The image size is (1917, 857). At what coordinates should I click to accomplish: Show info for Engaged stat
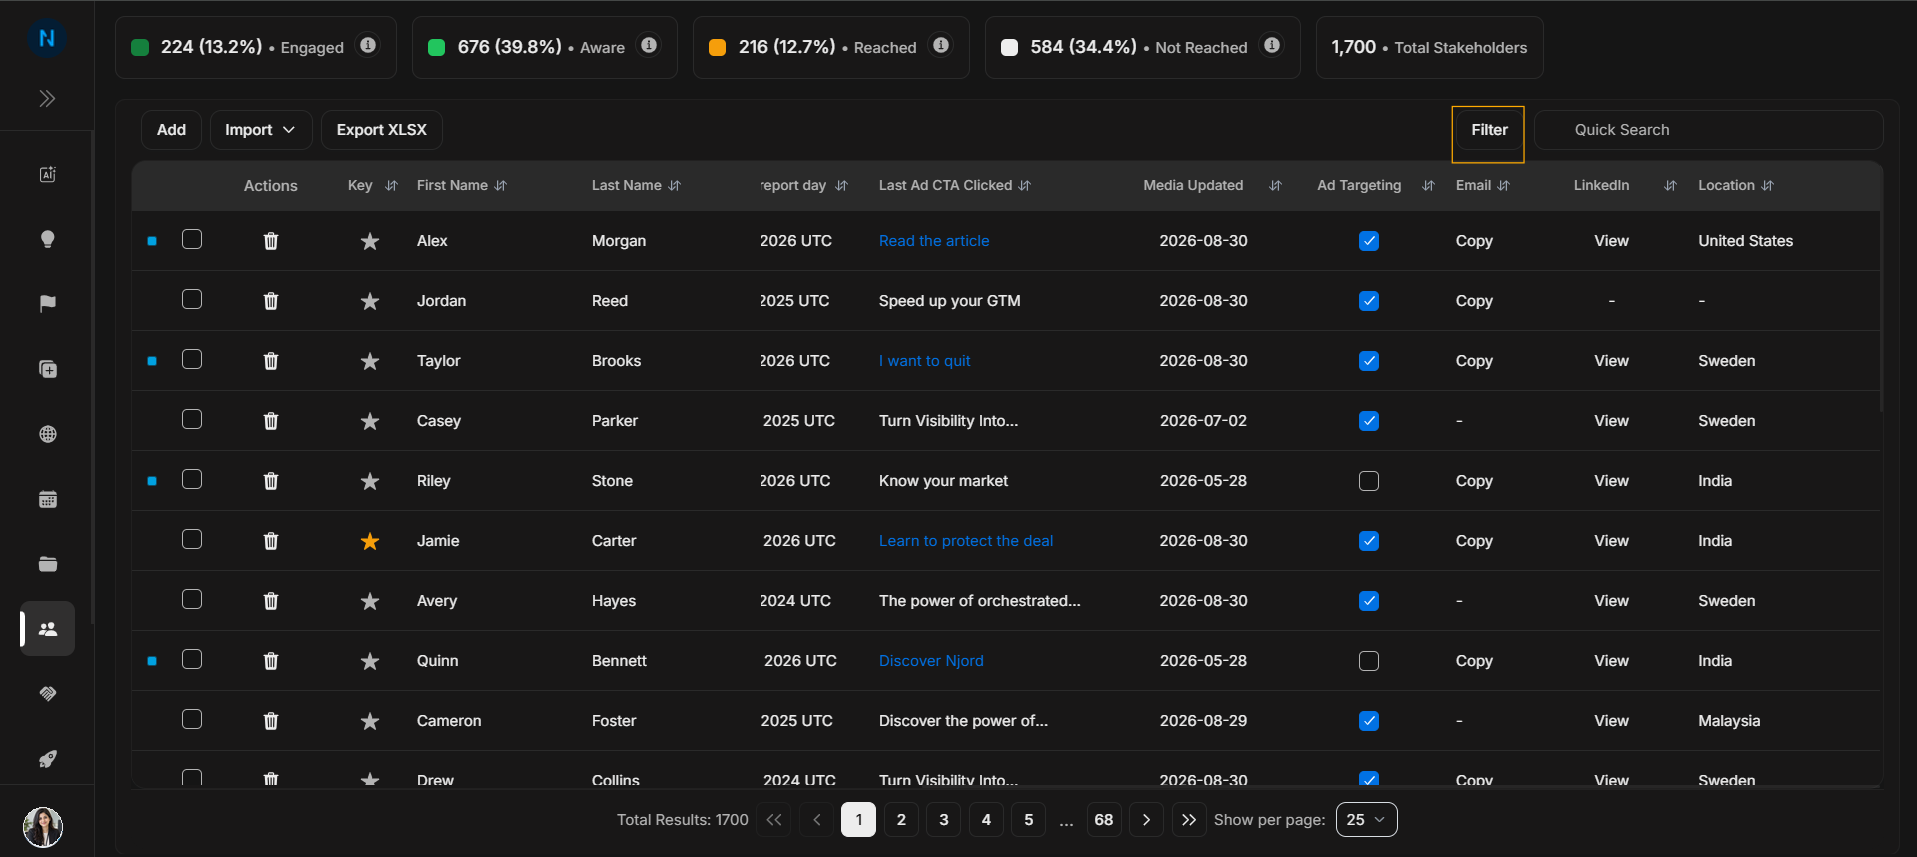click(x=368, y=45)
